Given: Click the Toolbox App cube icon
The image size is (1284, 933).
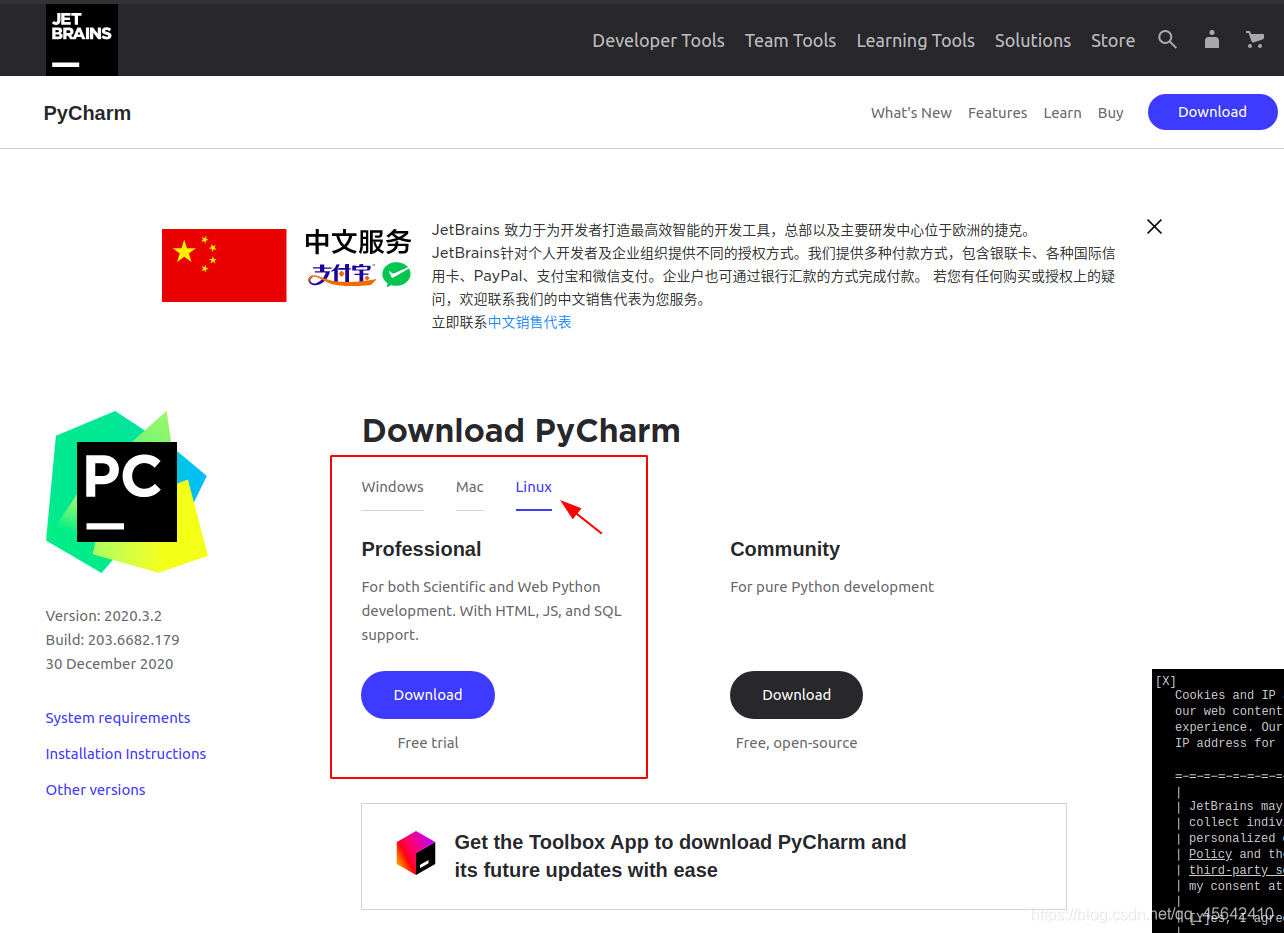Looking at the screenshot, I should click(x=416, y=853).
